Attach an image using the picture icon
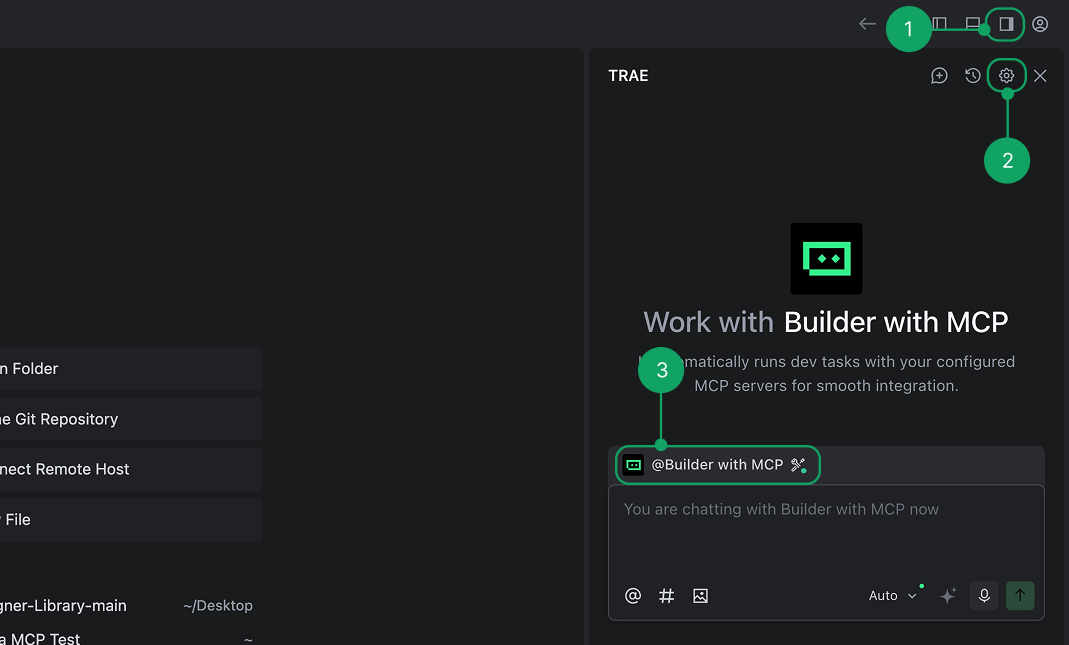 [x=700, y=596]
